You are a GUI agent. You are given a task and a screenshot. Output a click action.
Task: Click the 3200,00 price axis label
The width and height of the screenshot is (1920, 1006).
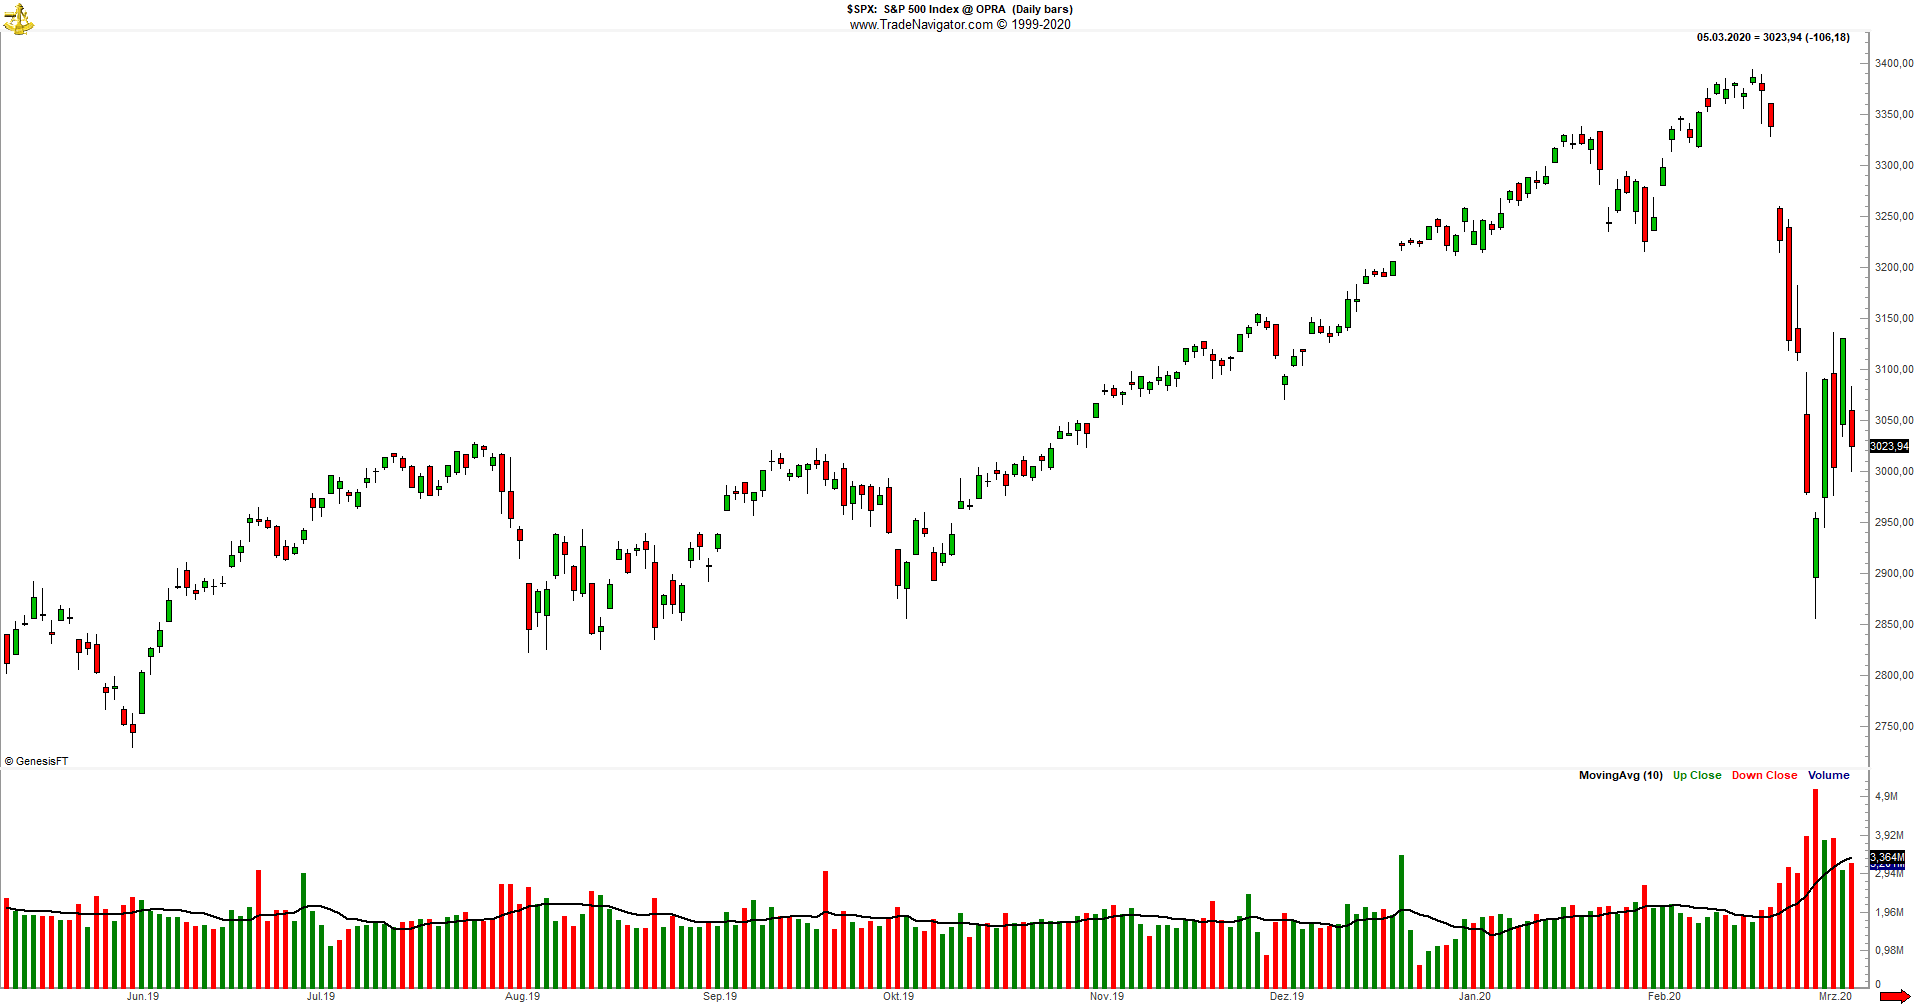click(x=1894, y=267)
